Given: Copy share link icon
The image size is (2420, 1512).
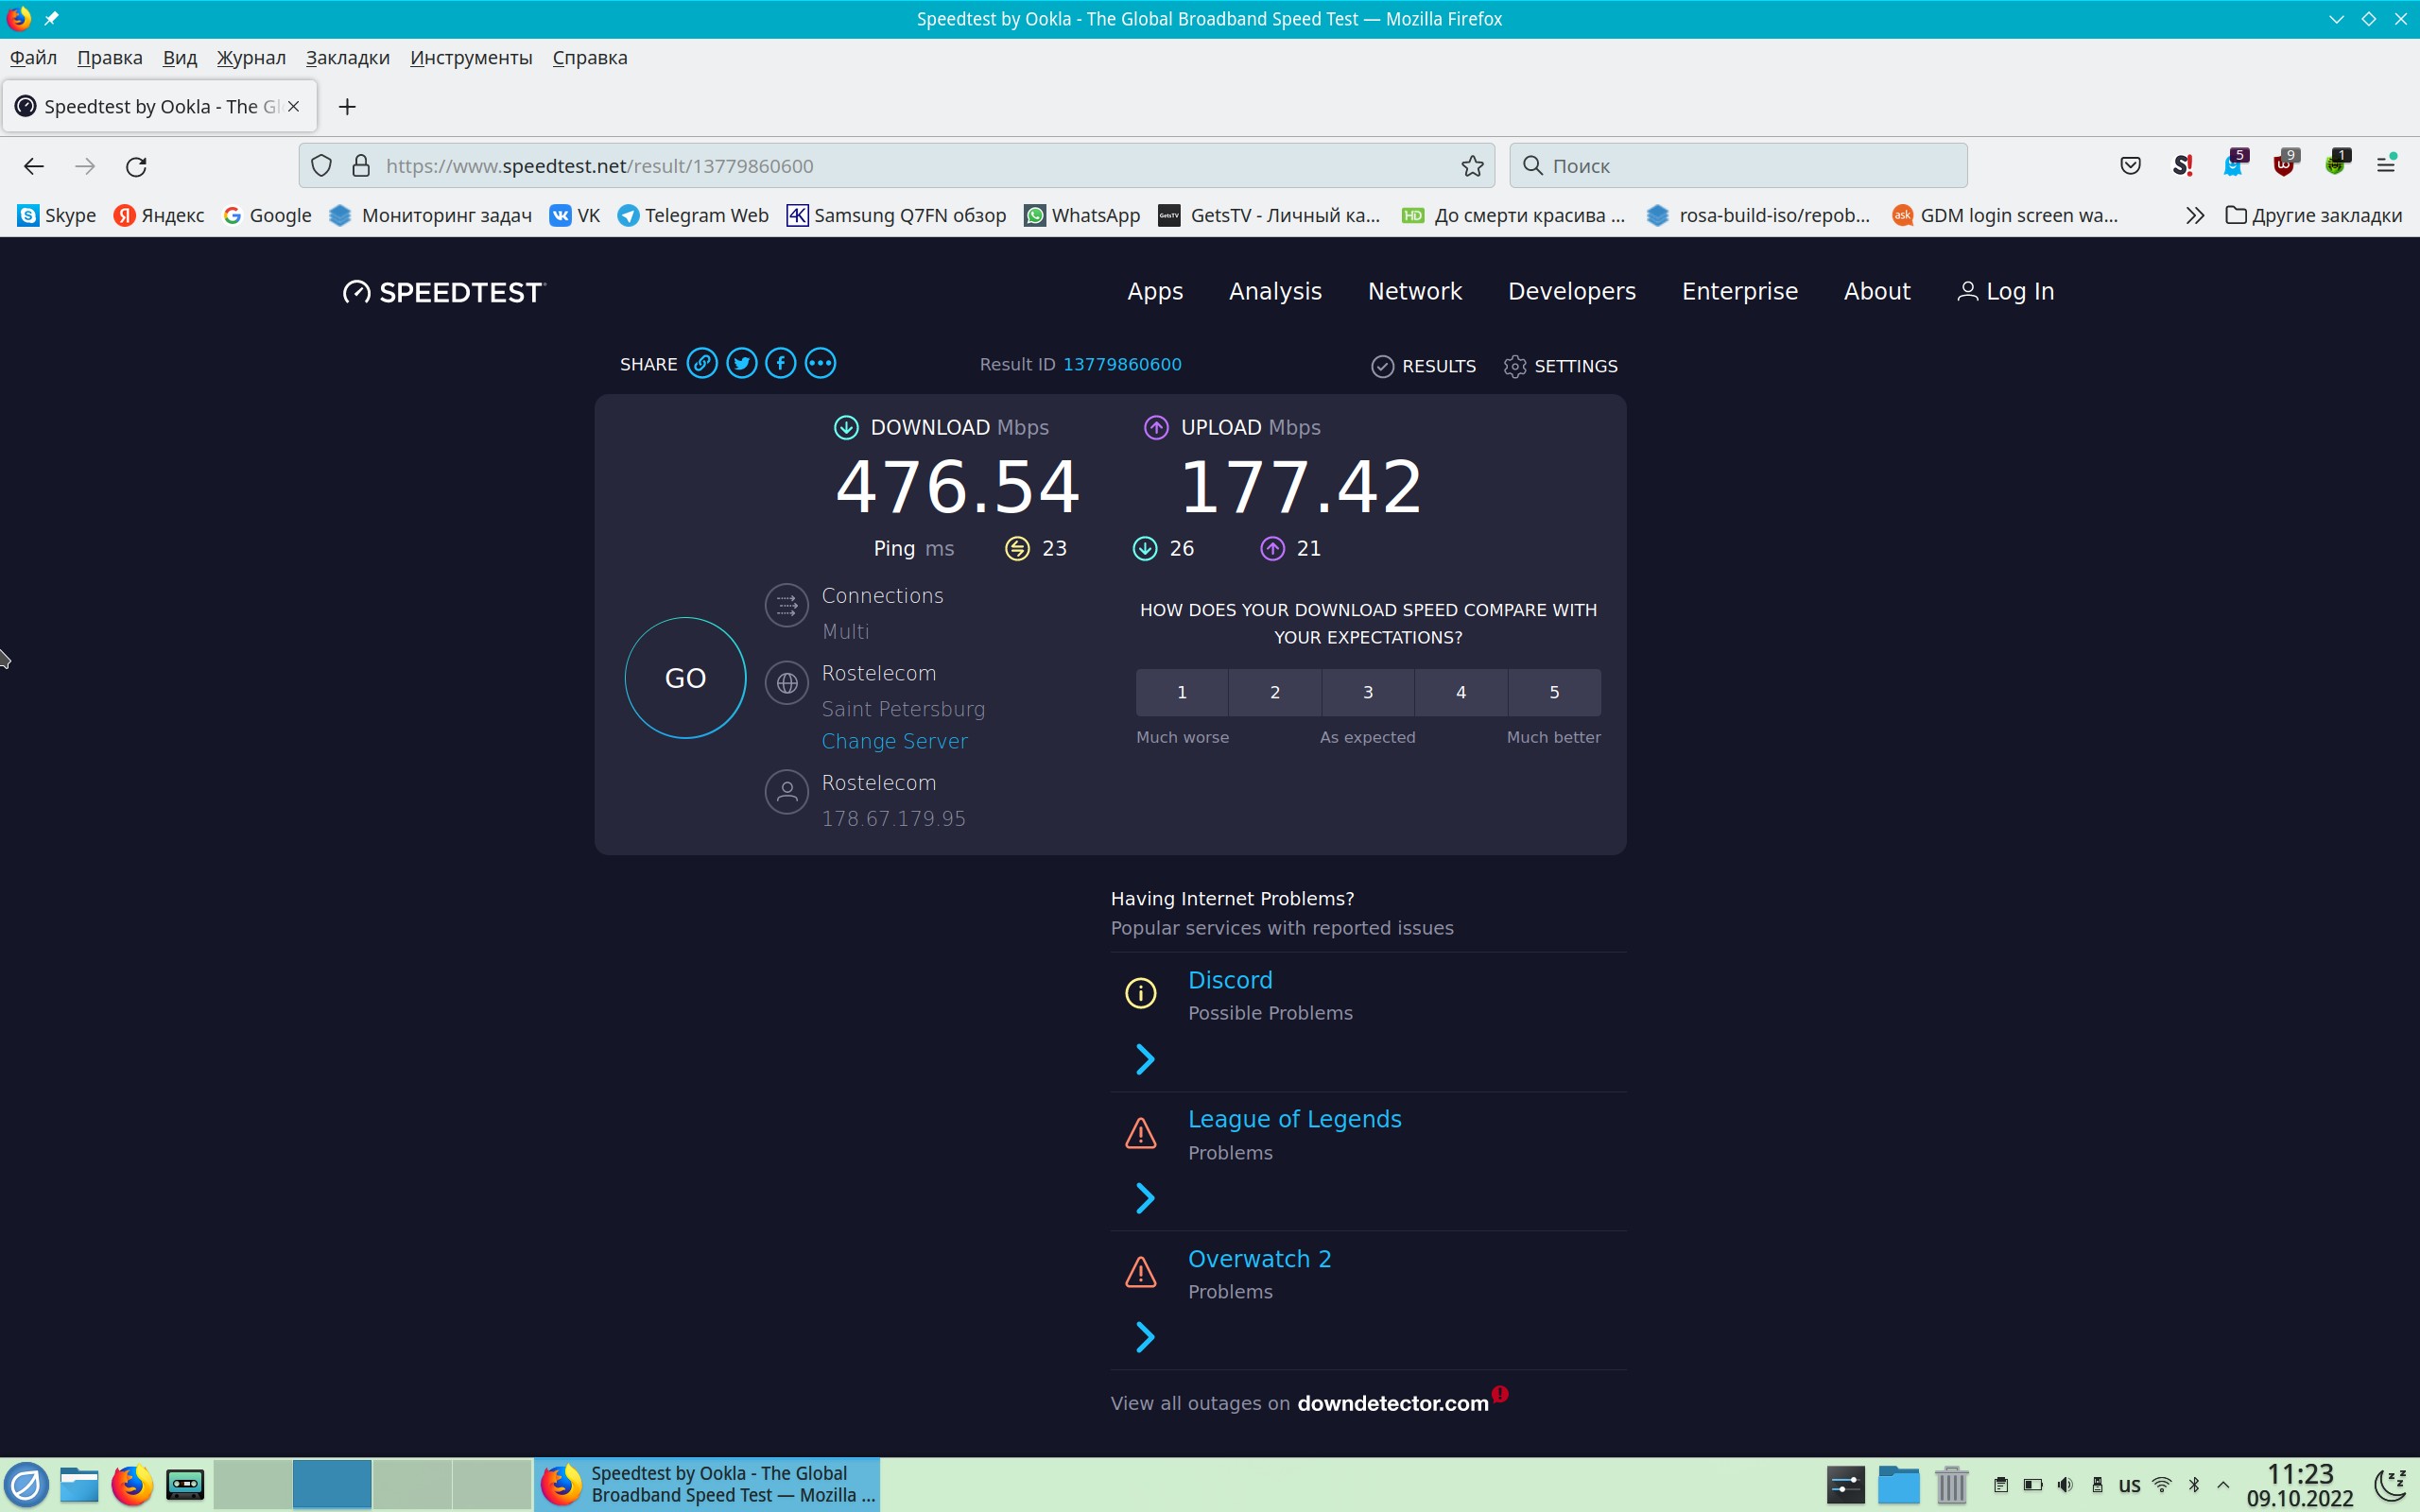Looking at the screenshot, I should [x=702, y=363].
